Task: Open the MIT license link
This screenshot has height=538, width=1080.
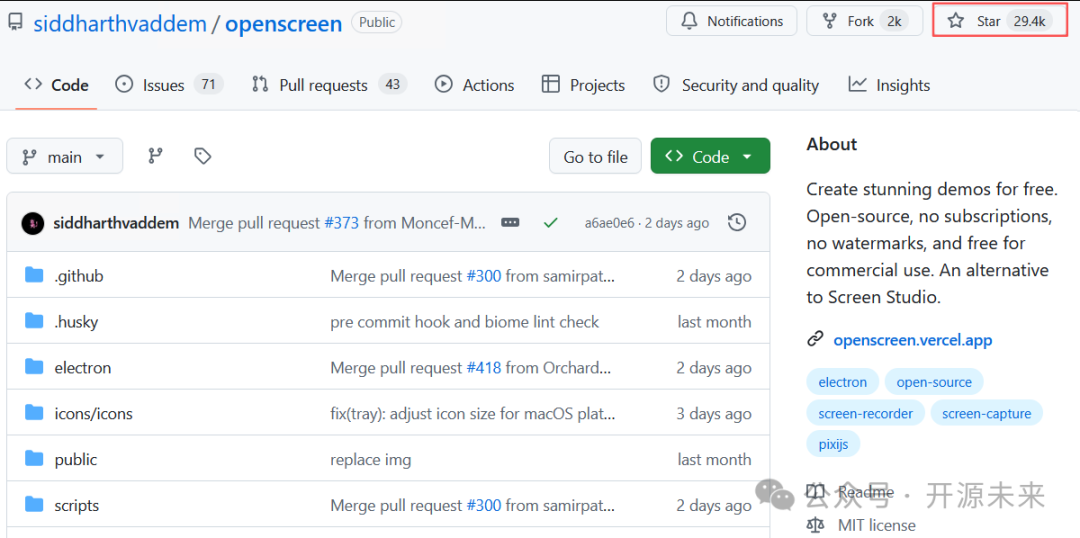Action: pyautogui.click(x=877, y=526)
